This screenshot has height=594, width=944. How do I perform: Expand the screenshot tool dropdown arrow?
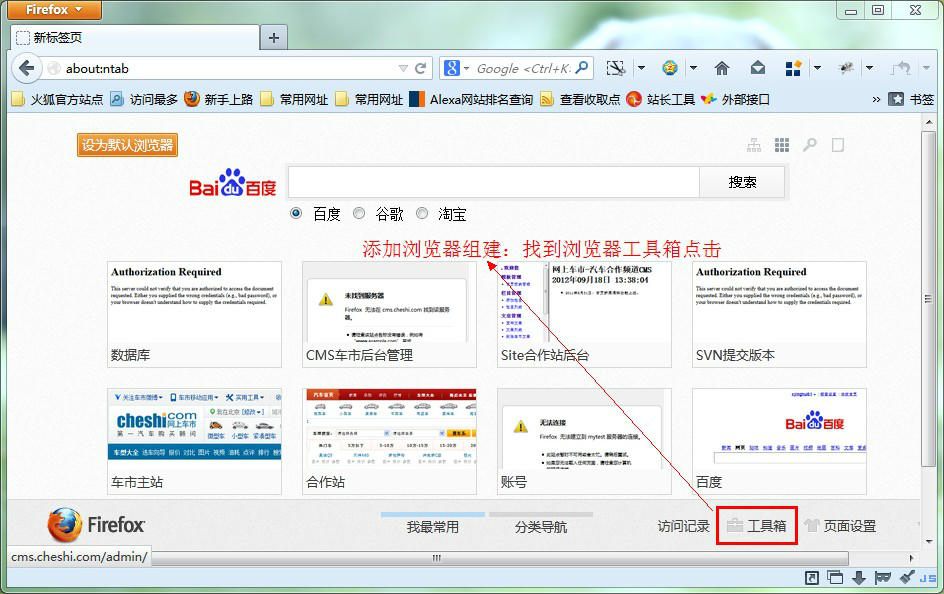[x=641, y=68]
